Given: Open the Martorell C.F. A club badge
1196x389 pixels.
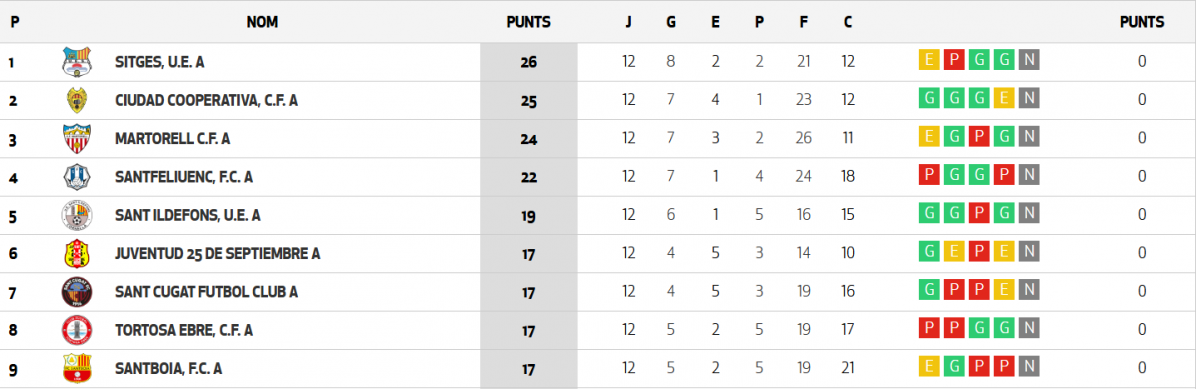Looking at the screenshot, I should (76, 139).
